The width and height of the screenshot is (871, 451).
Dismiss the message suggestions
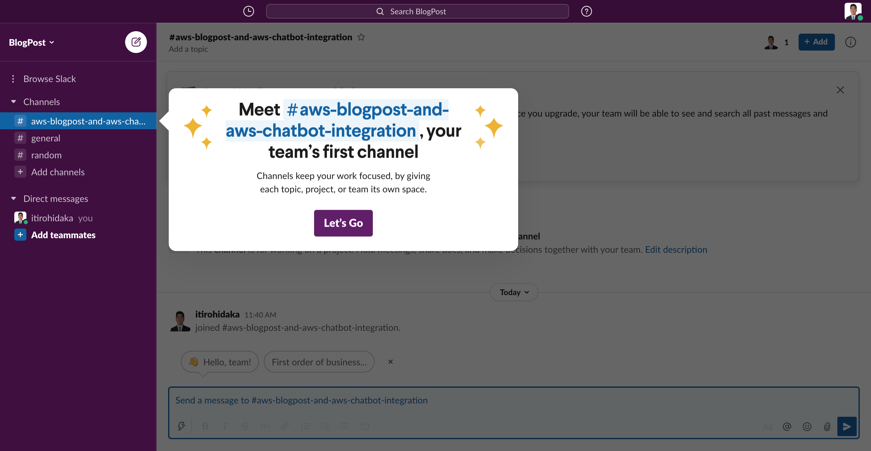[391, 362]
